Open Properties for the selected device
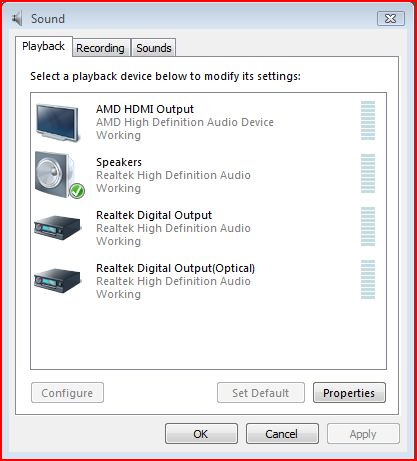Screen dimensions: 417x461 tap(349, 393)
